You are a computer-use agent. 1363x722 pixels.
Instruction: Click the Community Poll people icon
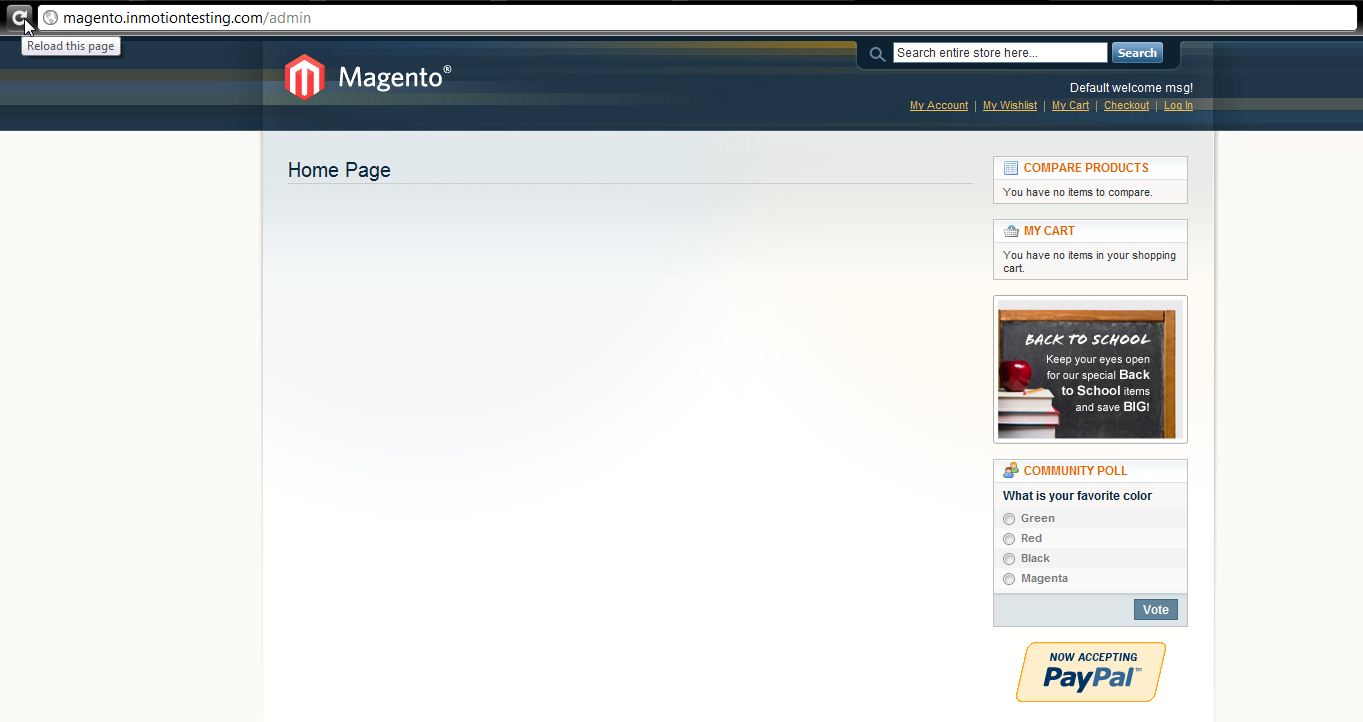[1011, 470]
